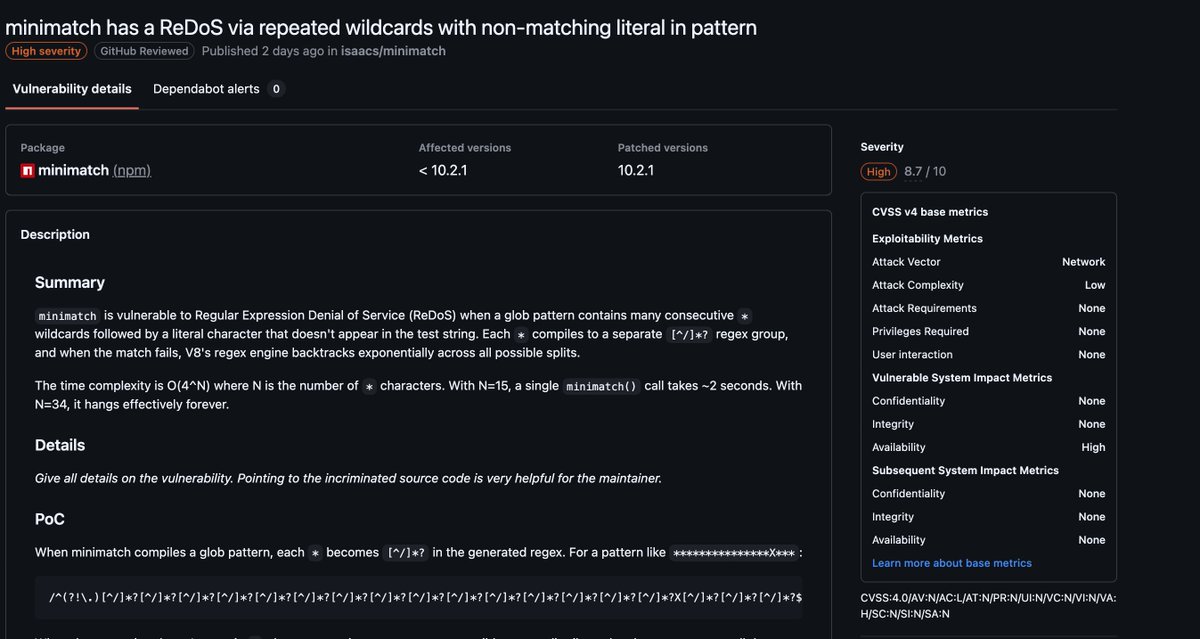Click the Summary heading
This screenshot has width=1200, height=639.
70,282
